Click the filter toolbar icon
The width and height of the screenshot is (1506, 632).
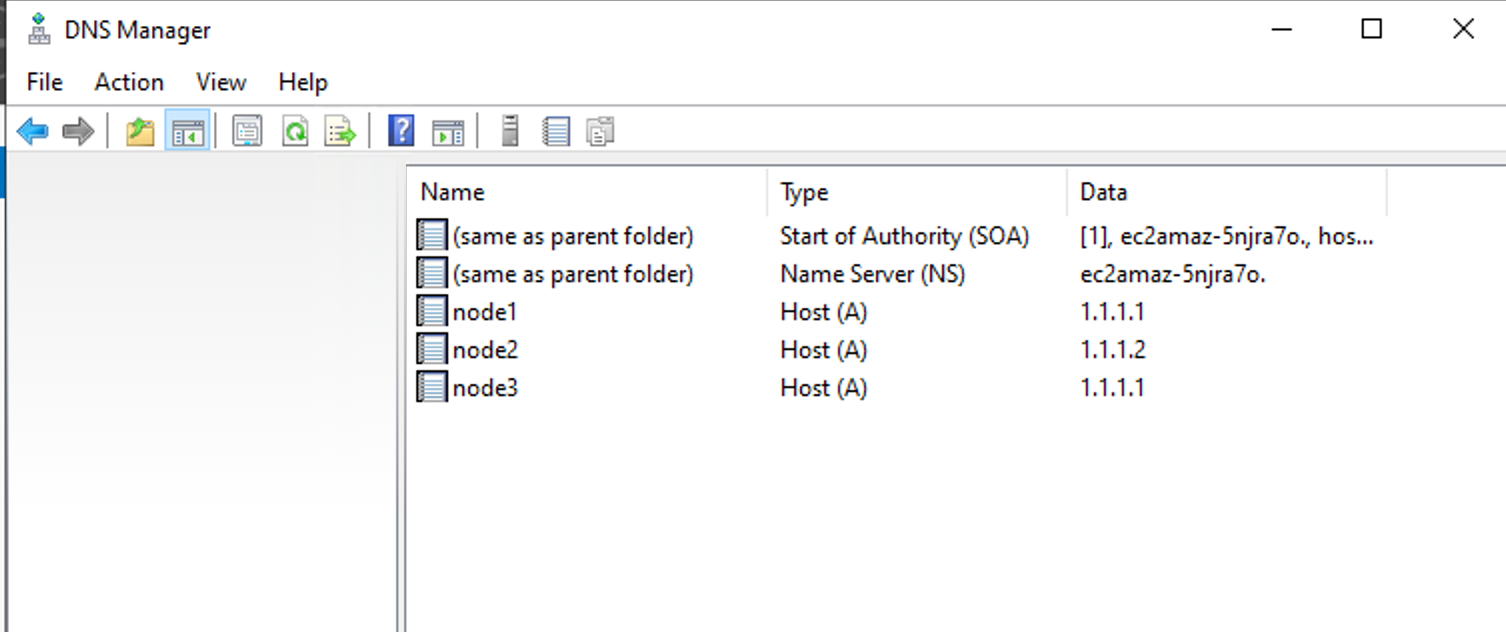click(x=600, y=130)
